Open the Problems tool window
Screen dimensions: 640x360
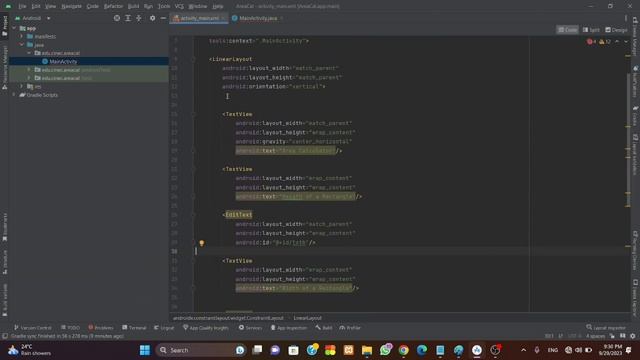101,327
